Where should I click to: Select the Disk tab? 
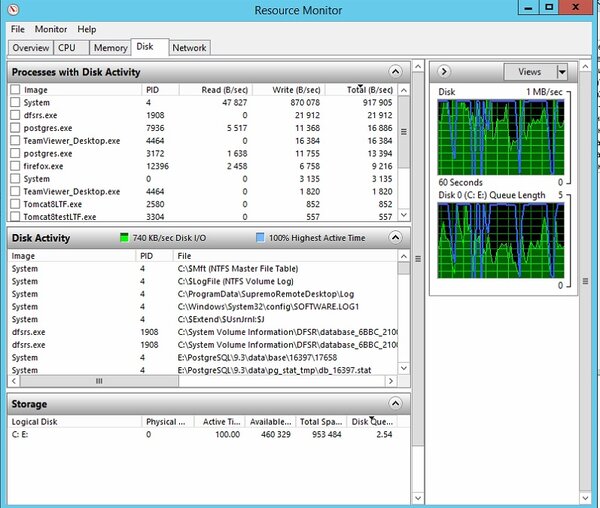149,47
